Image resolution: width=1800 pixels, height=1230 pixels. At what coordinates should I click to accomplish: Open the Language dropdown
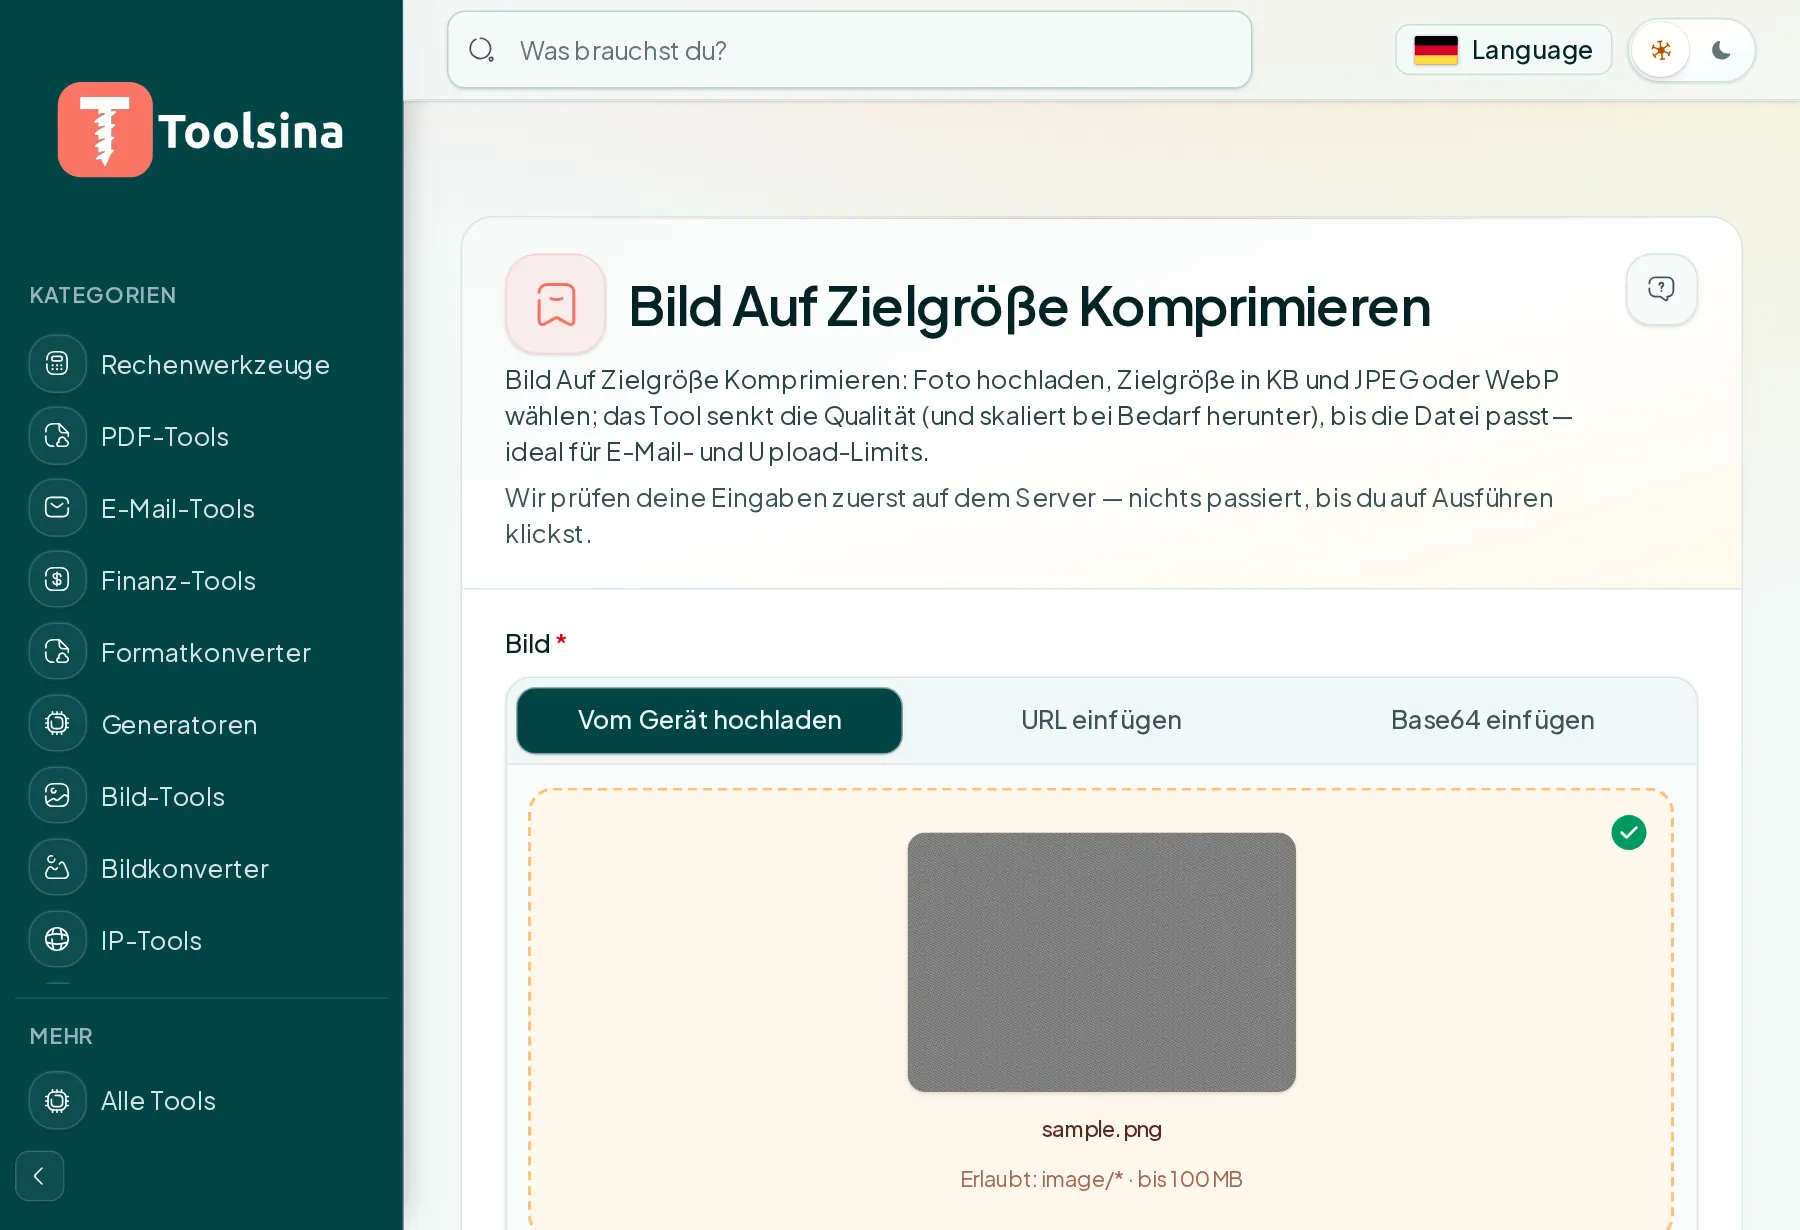pyautogui.click(x=1503, y=50)
